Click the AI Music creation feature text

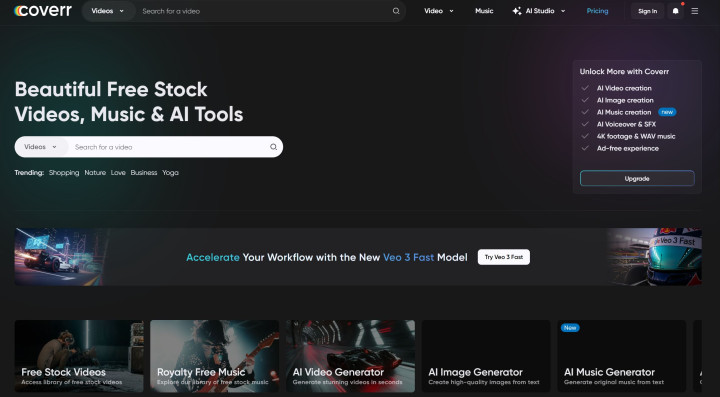tap(624, 112)
